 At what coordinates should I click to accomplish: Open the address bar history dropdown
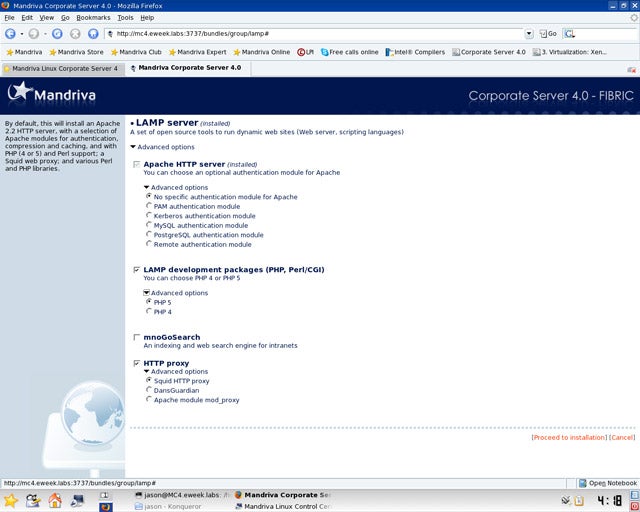pos(529,34)
